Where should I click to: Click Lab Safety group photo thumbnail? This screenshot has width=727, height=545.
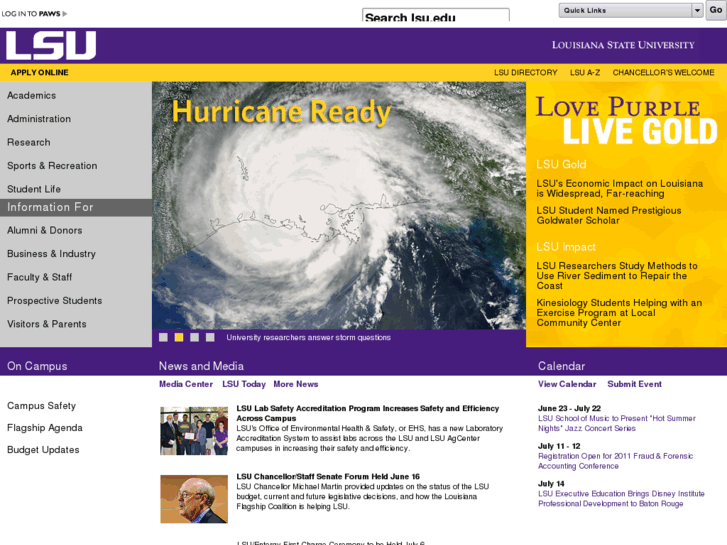tap(194, 431)
